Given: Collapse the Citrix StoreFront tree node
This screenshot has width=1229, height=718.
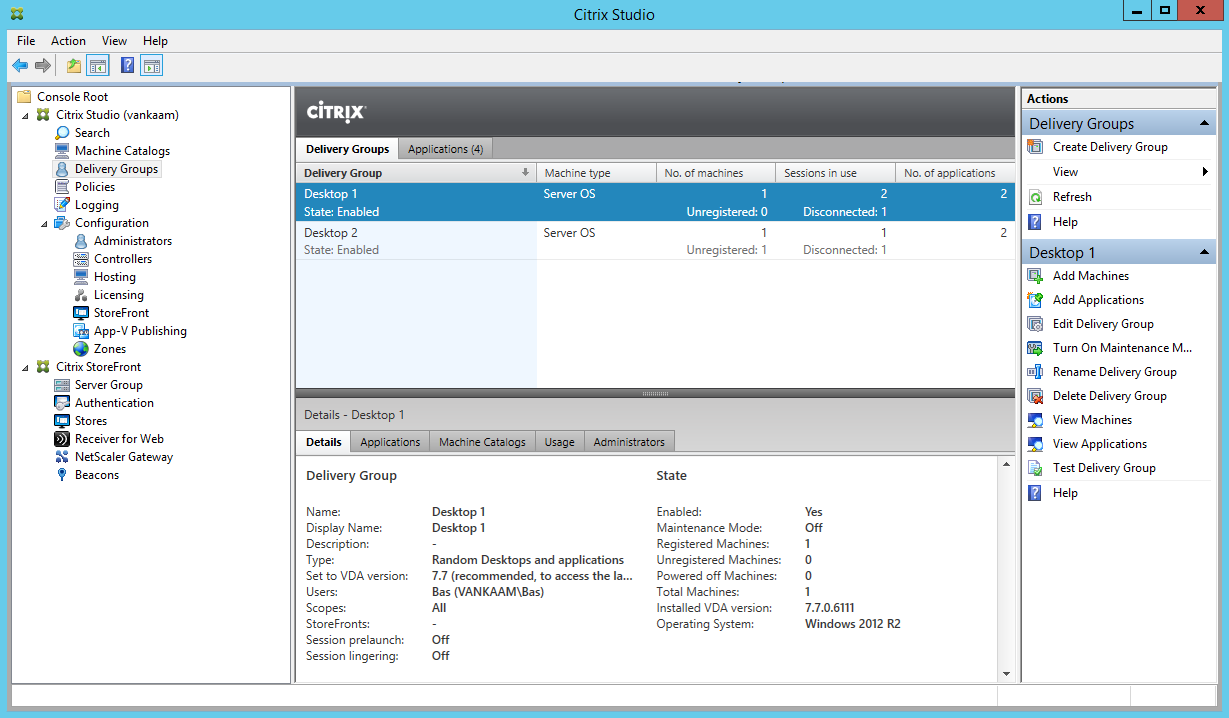Looking at the screenshot, I should click(x=26, y=367).
